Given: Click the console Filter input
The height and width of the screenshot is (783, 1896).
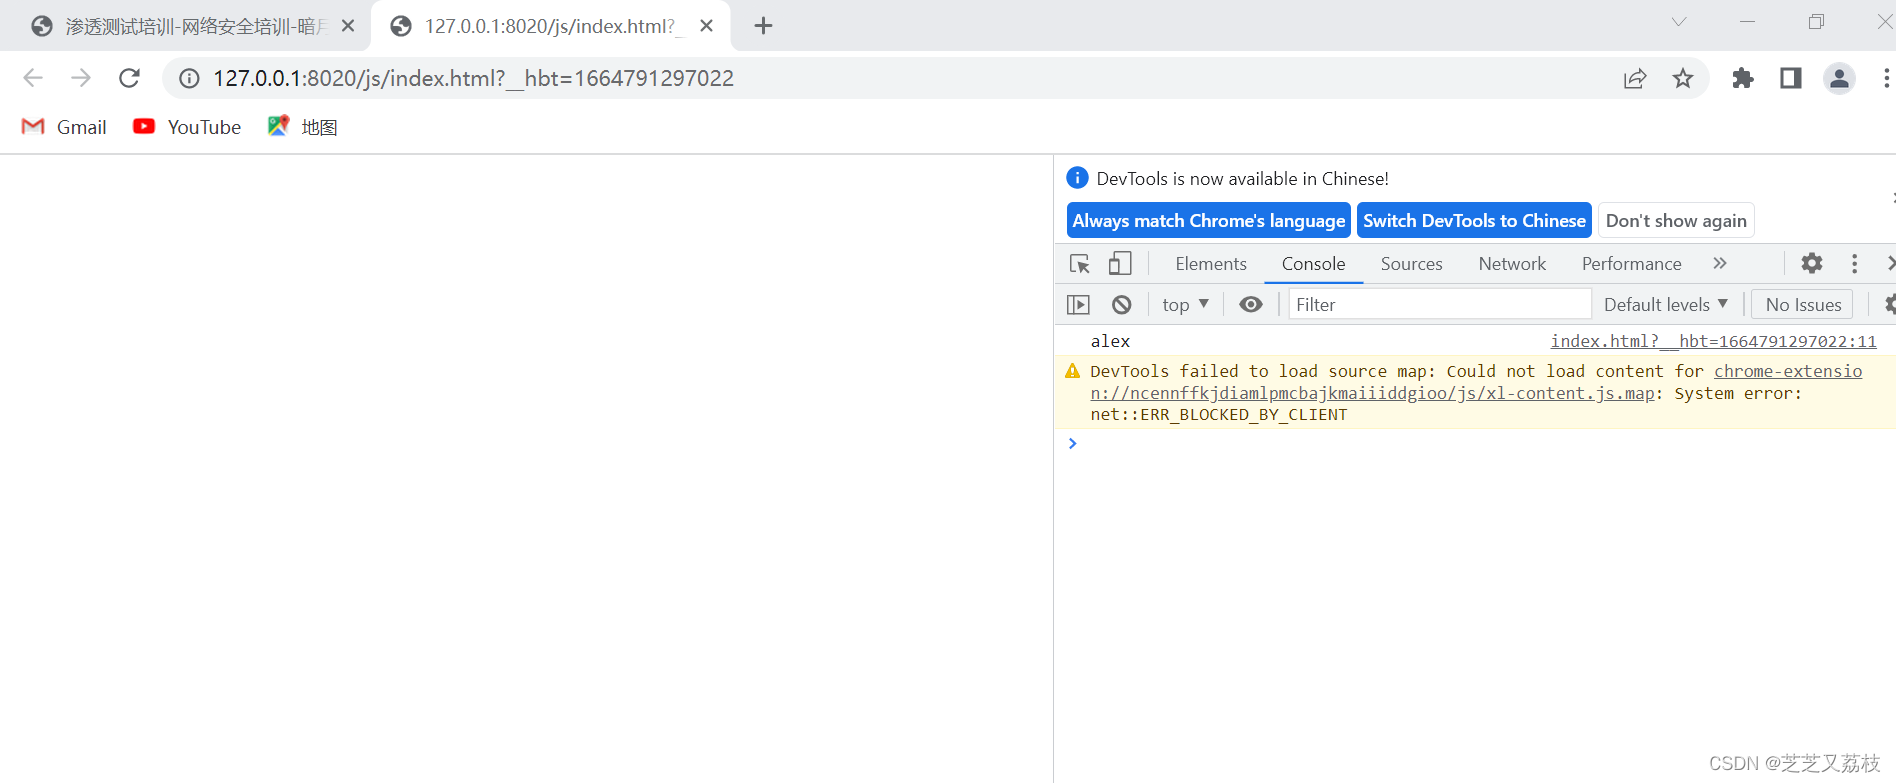Looking at the screenshot, I should pyautogui.click(x=1439, y=305).
